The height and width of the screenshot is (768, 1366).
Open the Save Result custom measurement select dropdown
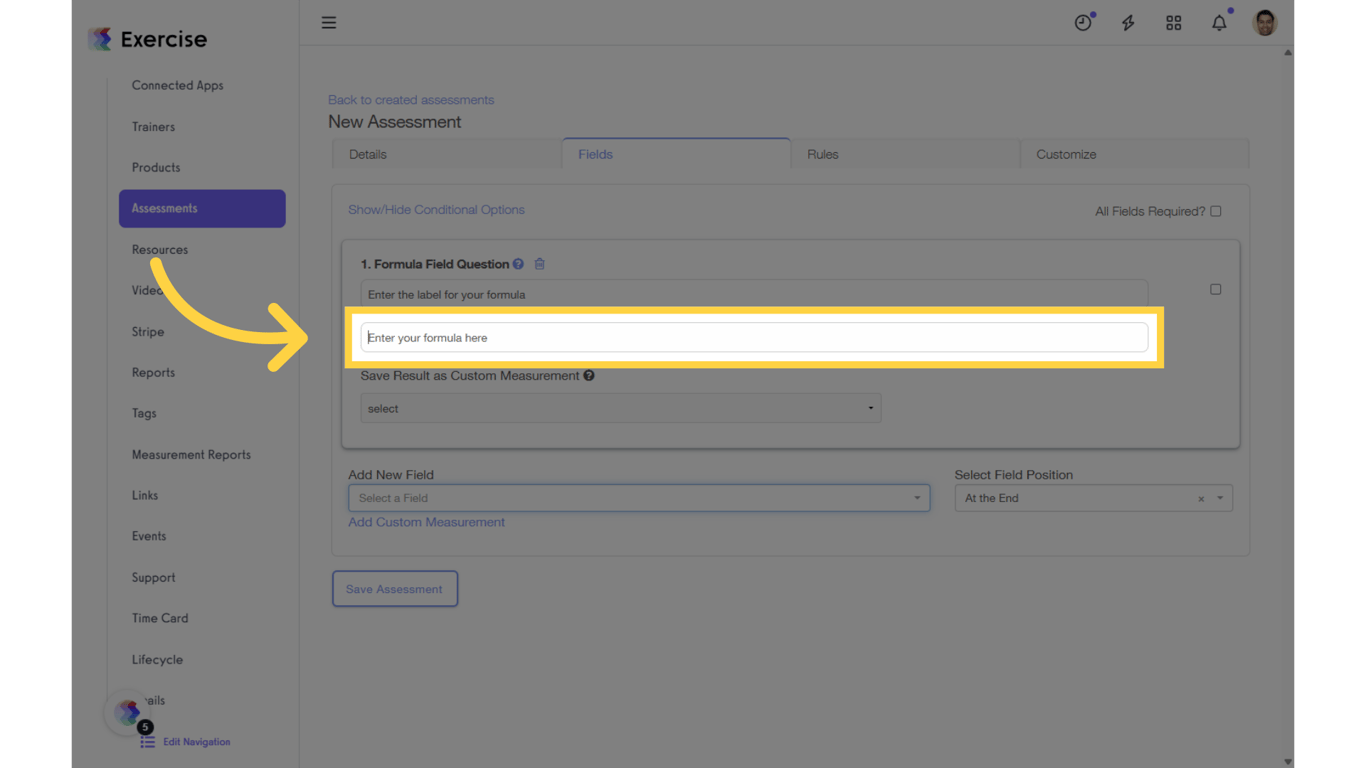coord(620,408)
